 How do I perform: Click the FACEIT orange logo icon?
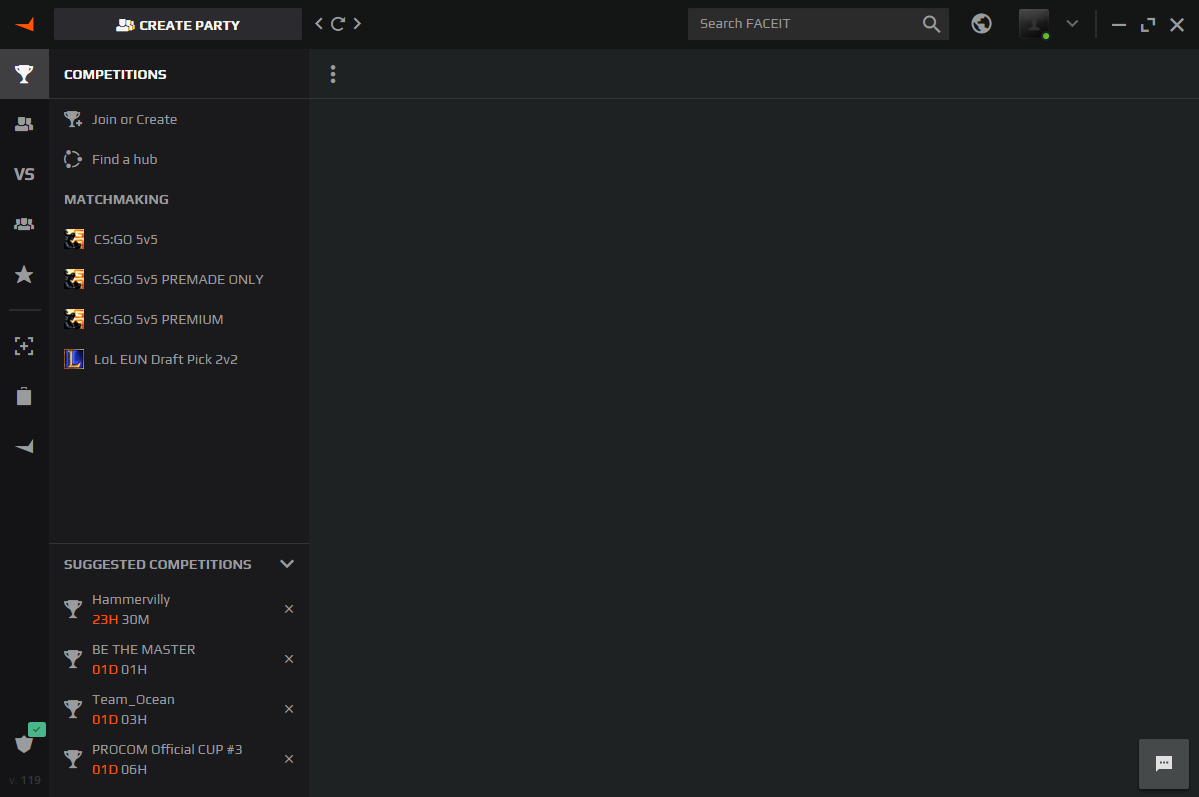click(x=24, y=24)
